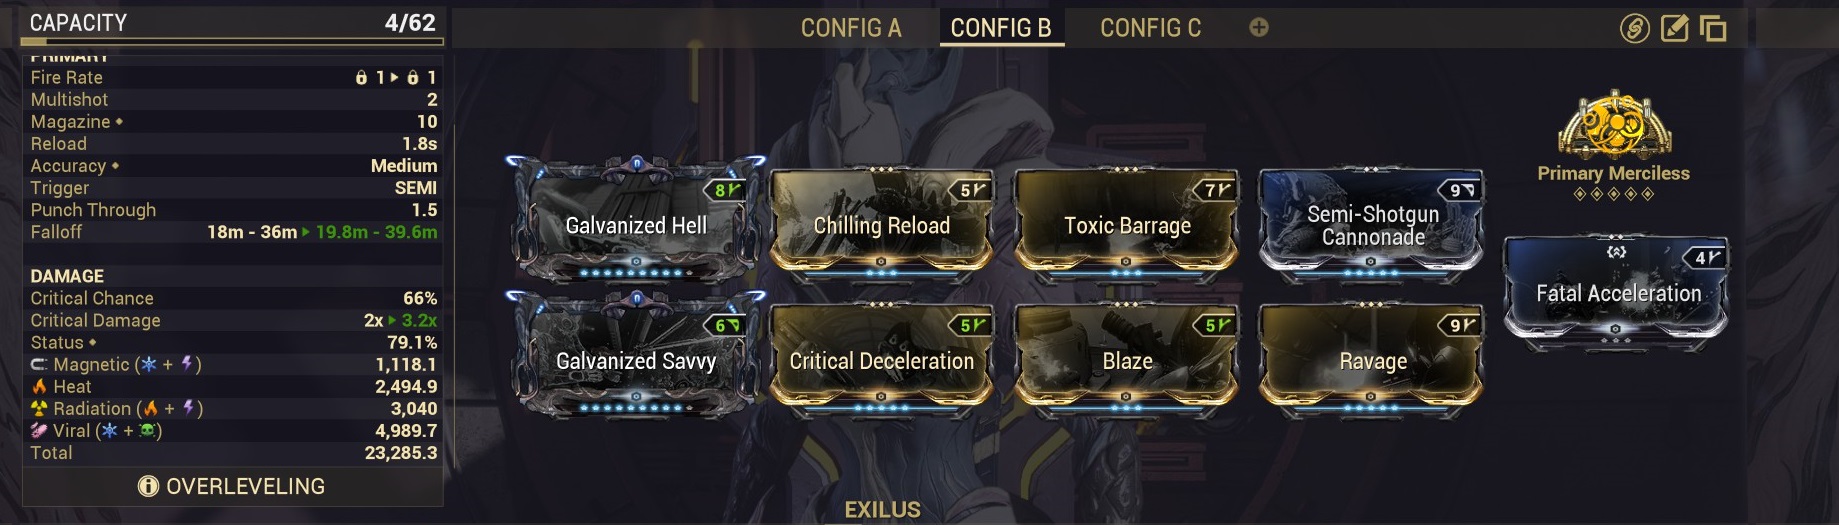
Task: Choose the Critical Deceleration mod card
Action: click(881, 357)
